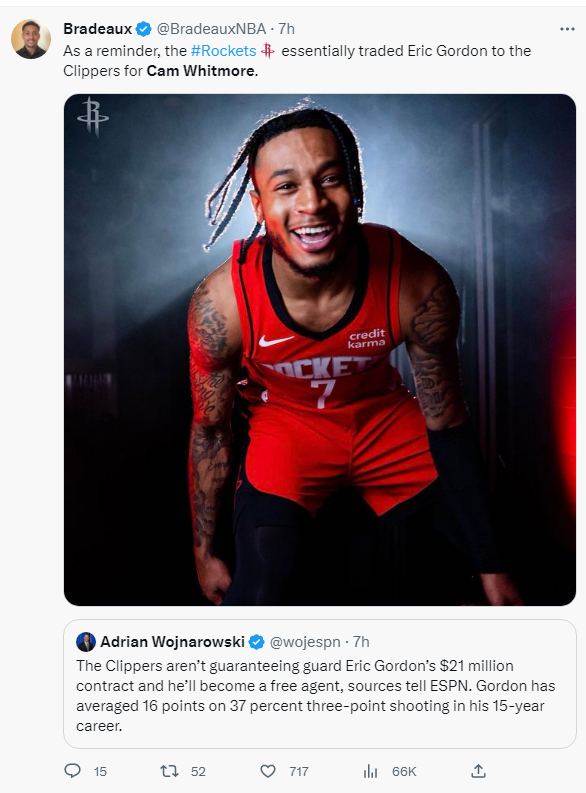Open the quoted Wojnarowski tweet text
586x793 pixels.
tap(316, 695)
